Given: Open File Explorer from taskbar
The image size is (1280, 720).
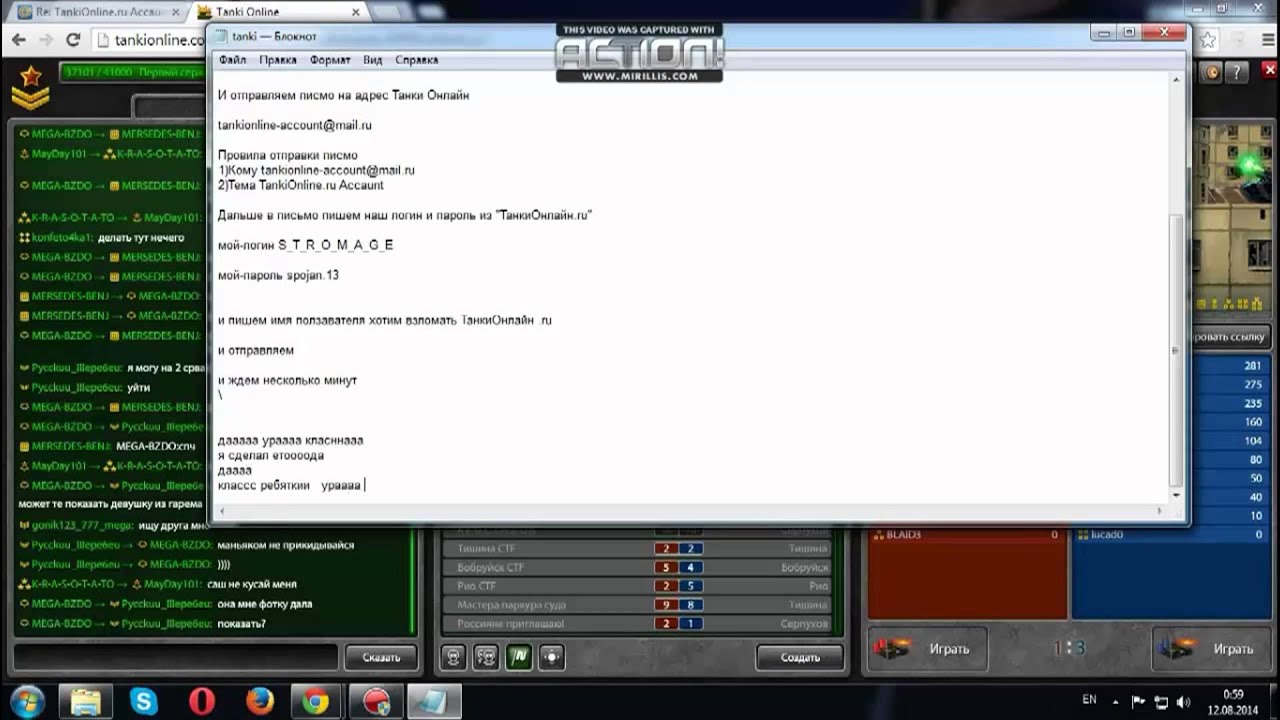Looking at the screenshot, I should point(86,701).
